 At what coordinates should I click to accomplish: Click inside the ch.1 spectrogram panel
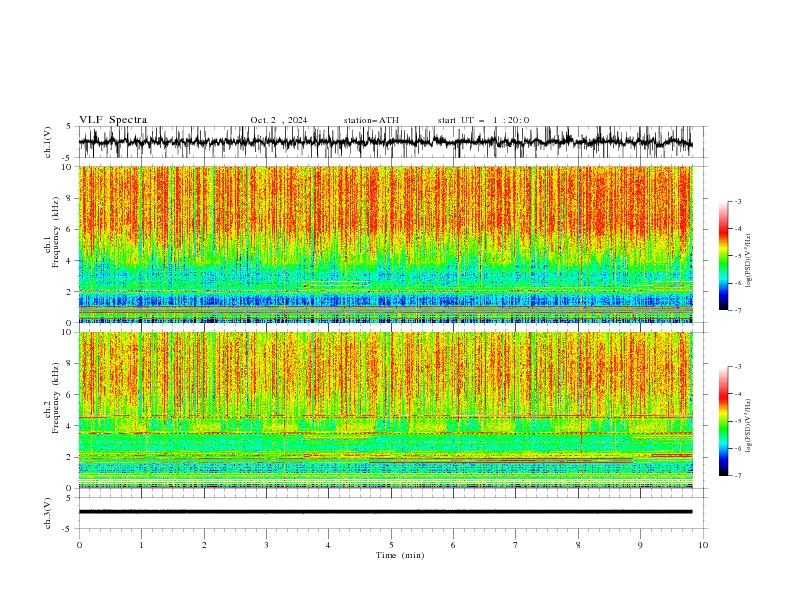pyautogui.click(x=385, y=244)
